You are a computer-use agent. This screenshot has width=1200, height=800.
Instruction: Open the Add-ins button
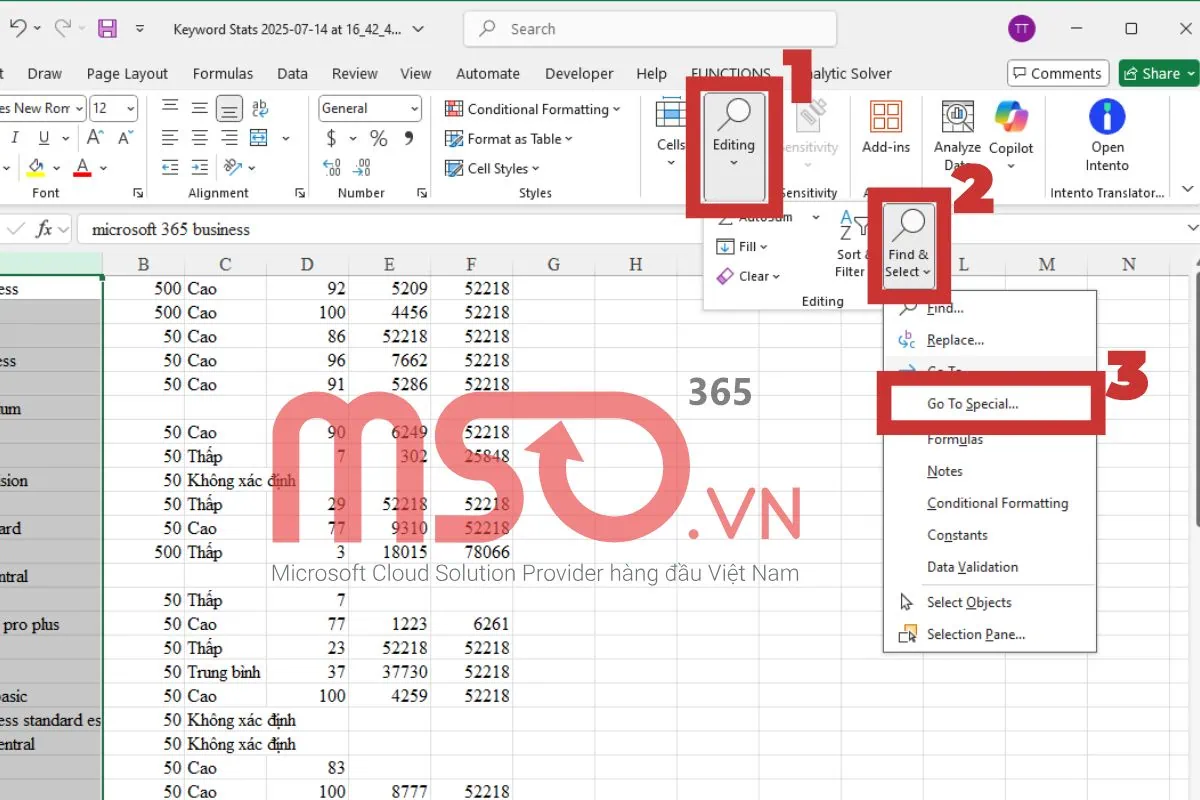click(x=885, y=128)
